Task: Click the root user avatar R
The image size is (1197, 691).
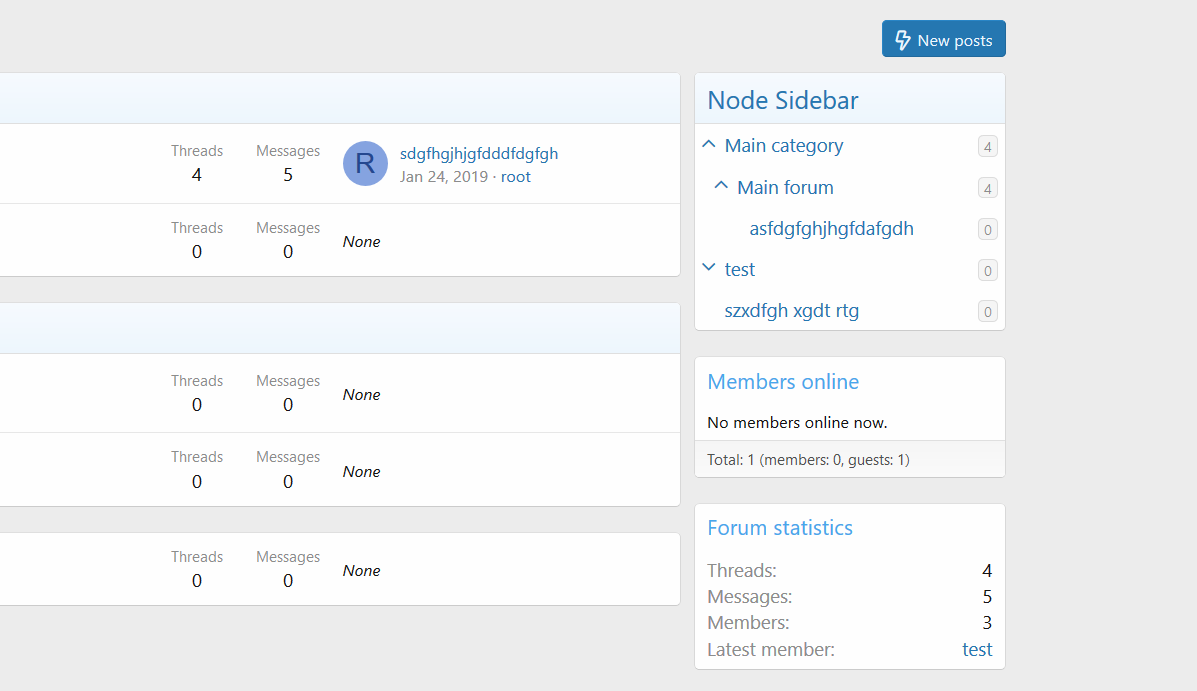Action: tap(365, 163)
